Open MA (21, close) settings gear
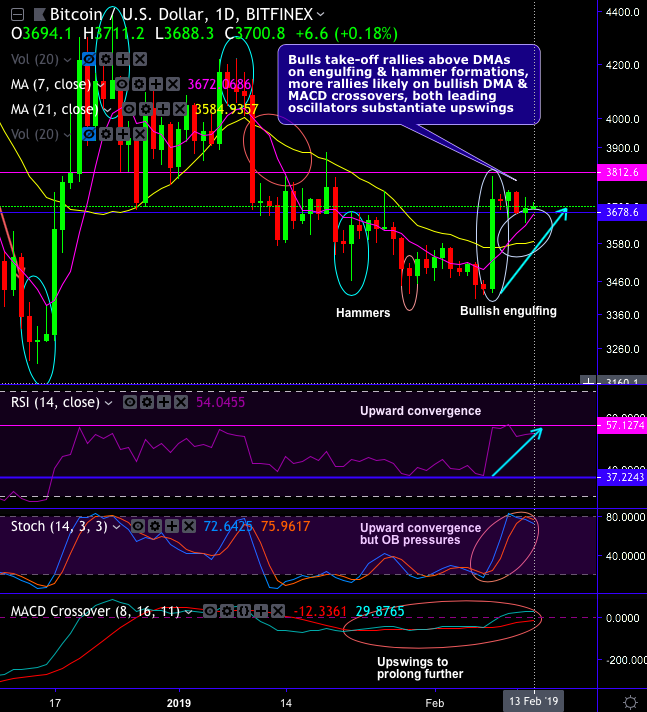This screenshot has height=712, width=647. 146,109
